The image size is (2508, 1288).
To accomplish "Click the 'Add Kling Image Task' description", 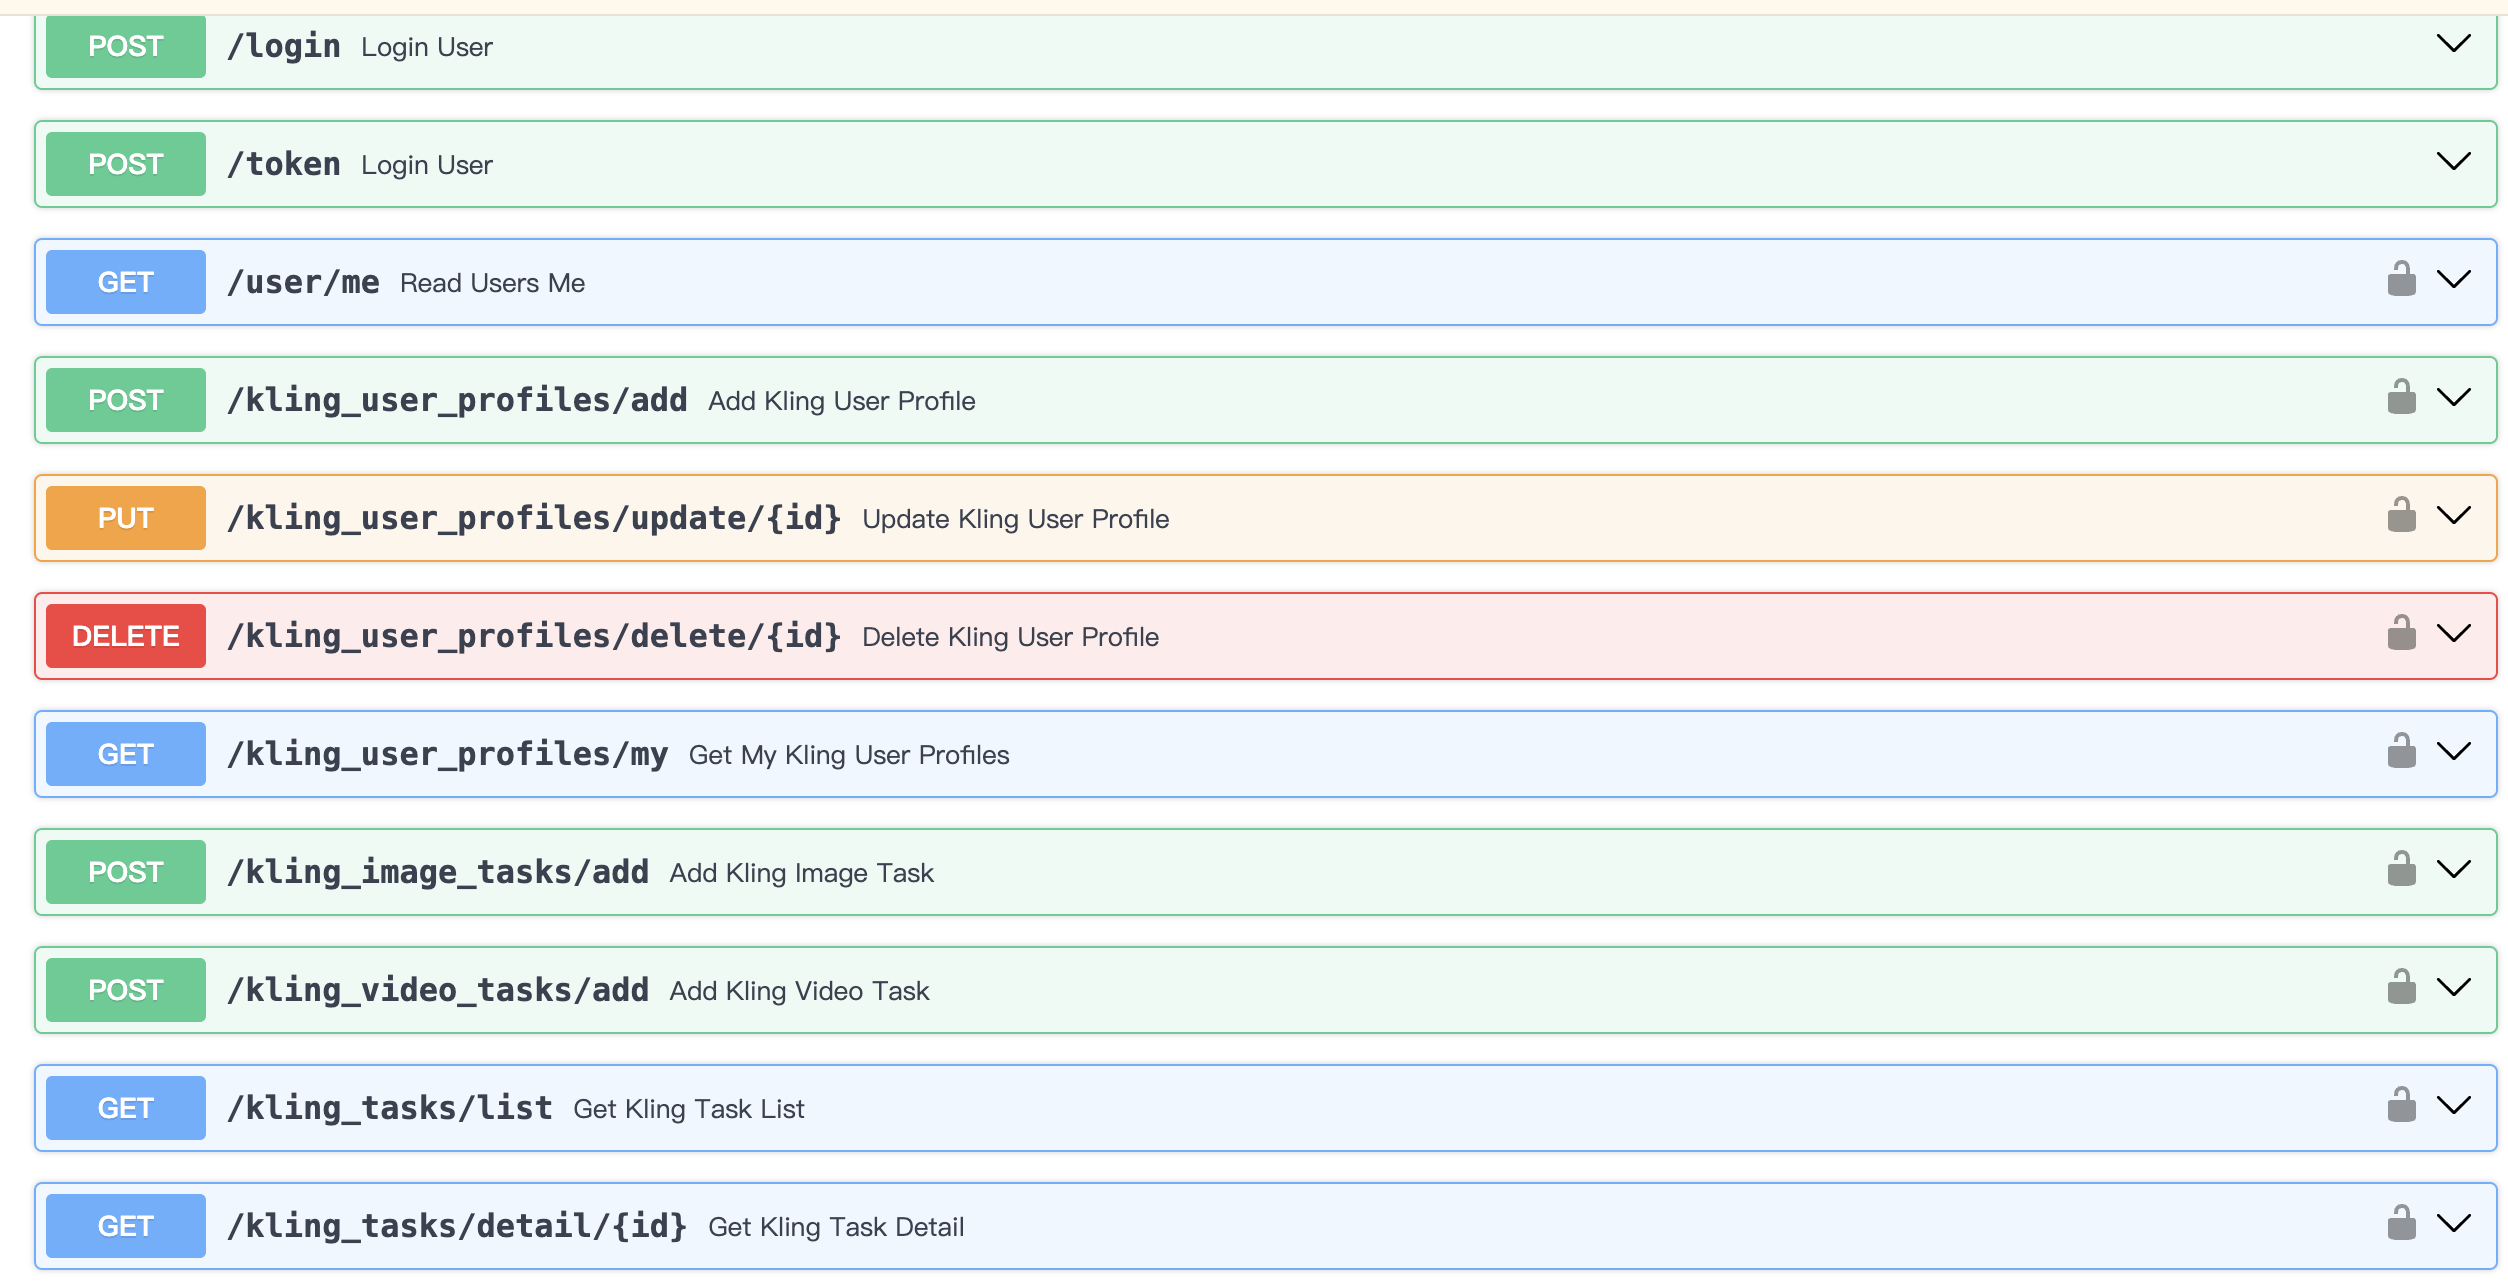I will (x=802, y=873).
